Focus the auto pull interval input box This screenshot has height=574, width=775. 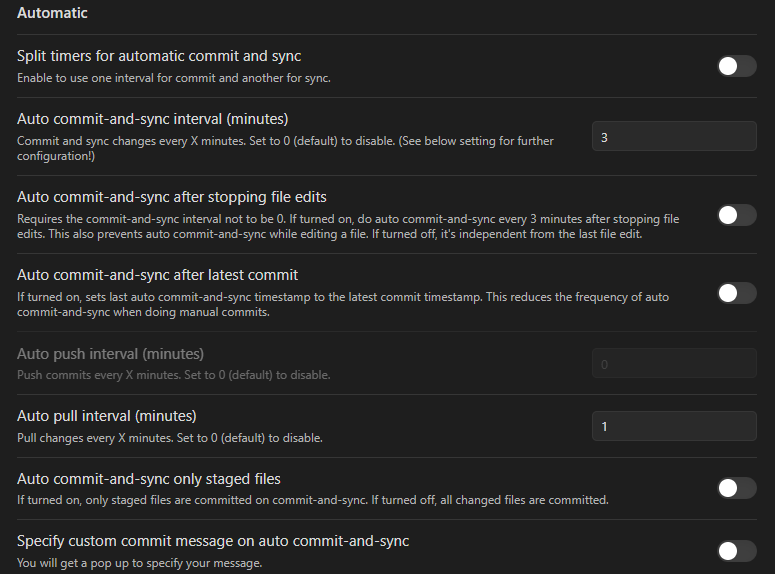[x=674, y=427]
